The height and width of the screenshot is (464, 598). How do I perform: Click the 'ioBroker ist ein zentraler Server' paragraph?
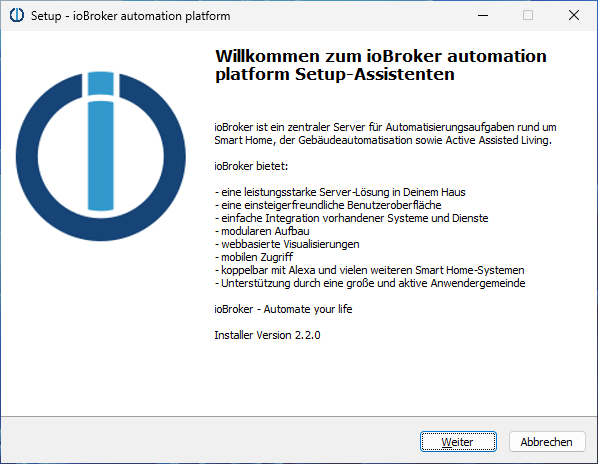point(385,133)
